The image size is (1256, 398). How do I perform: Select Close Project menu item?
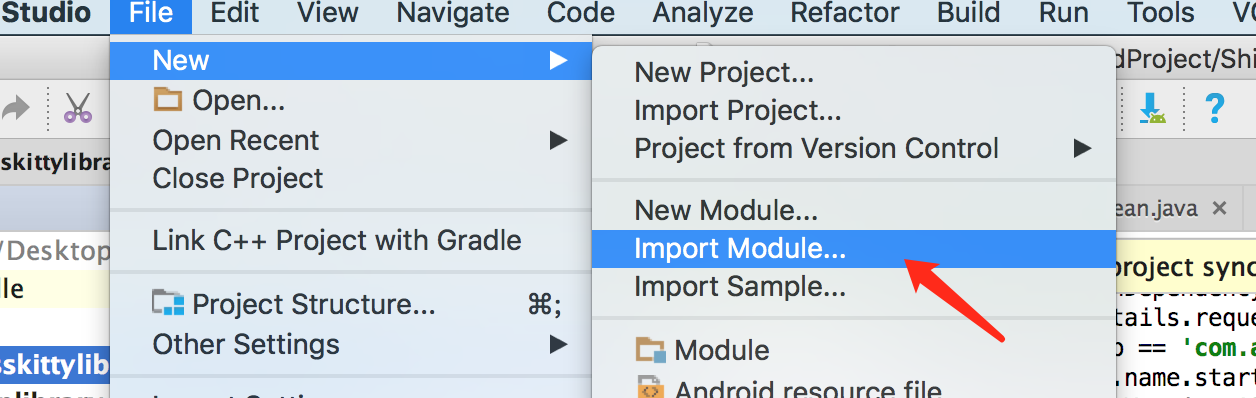pyautogui.click(x=238, y=179)
